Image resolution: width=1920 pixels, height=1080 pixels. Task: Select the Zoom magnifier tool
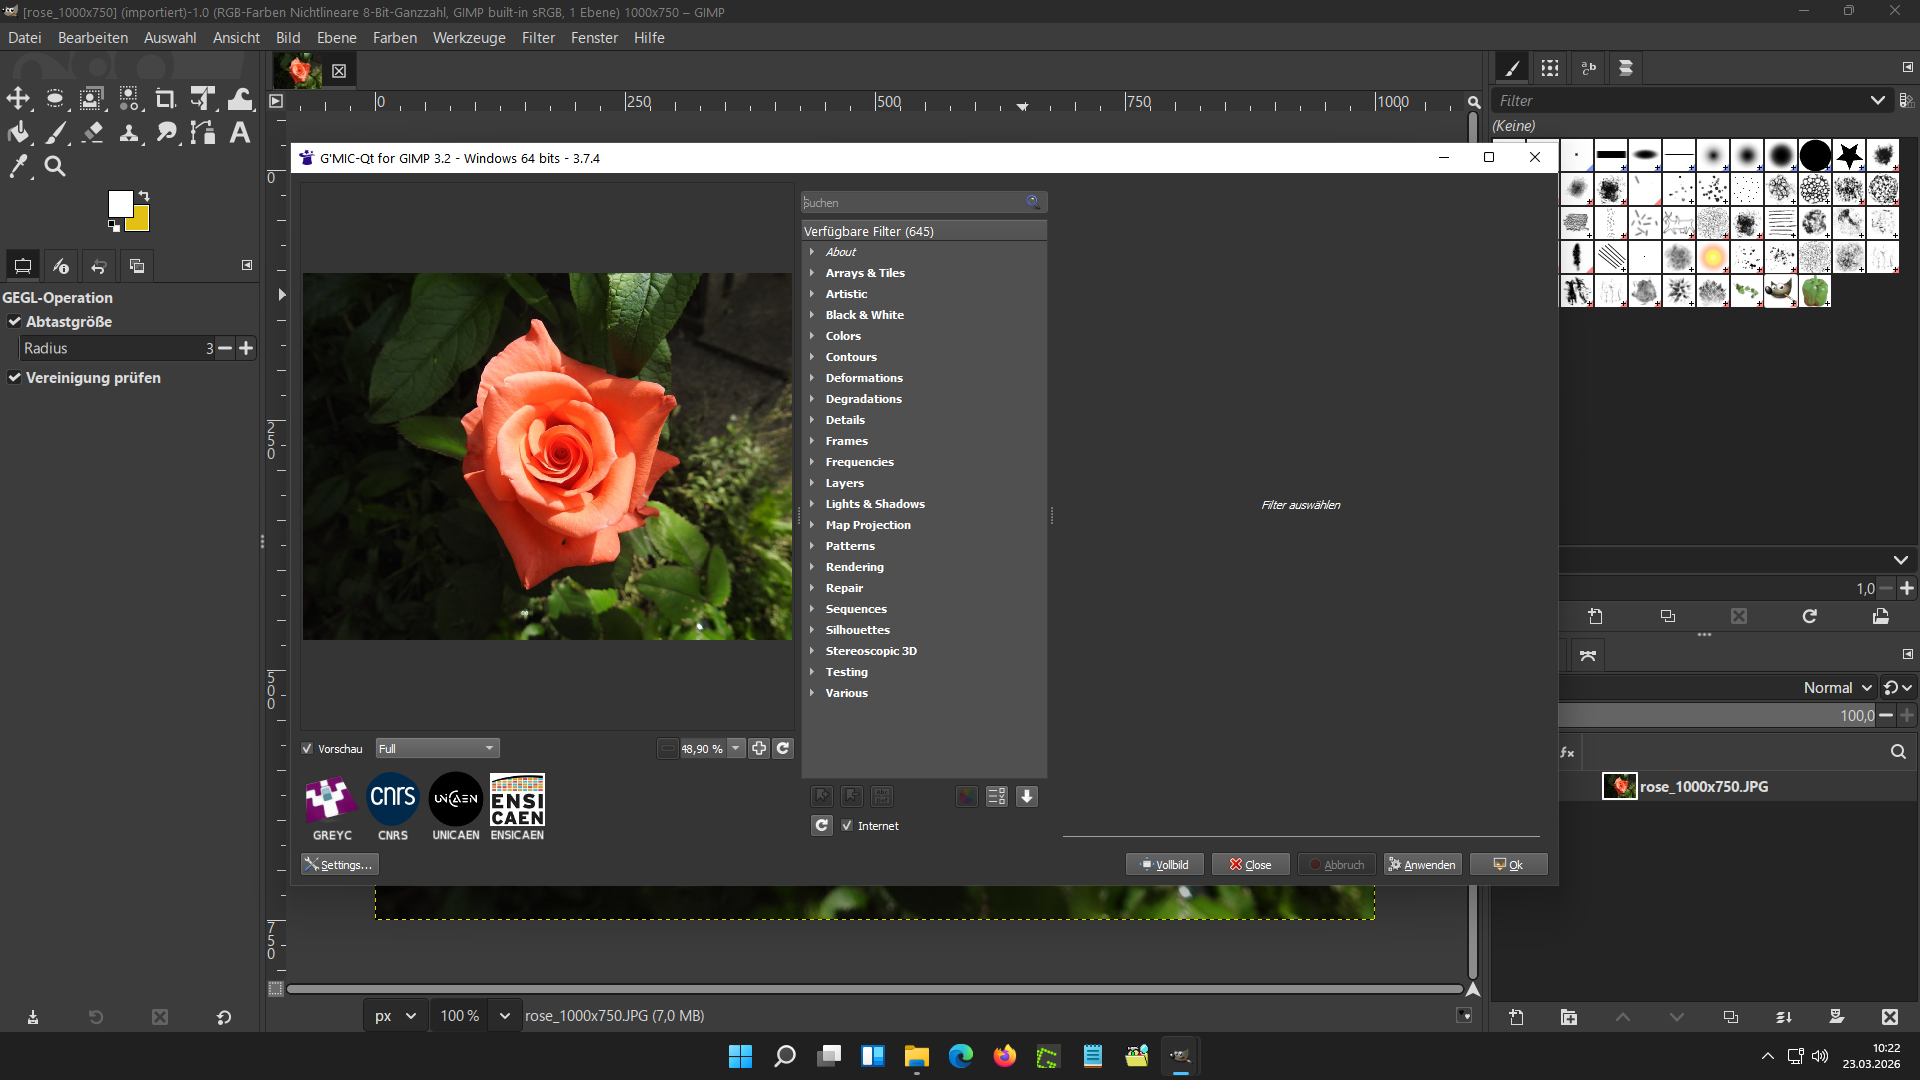[55, 167]
